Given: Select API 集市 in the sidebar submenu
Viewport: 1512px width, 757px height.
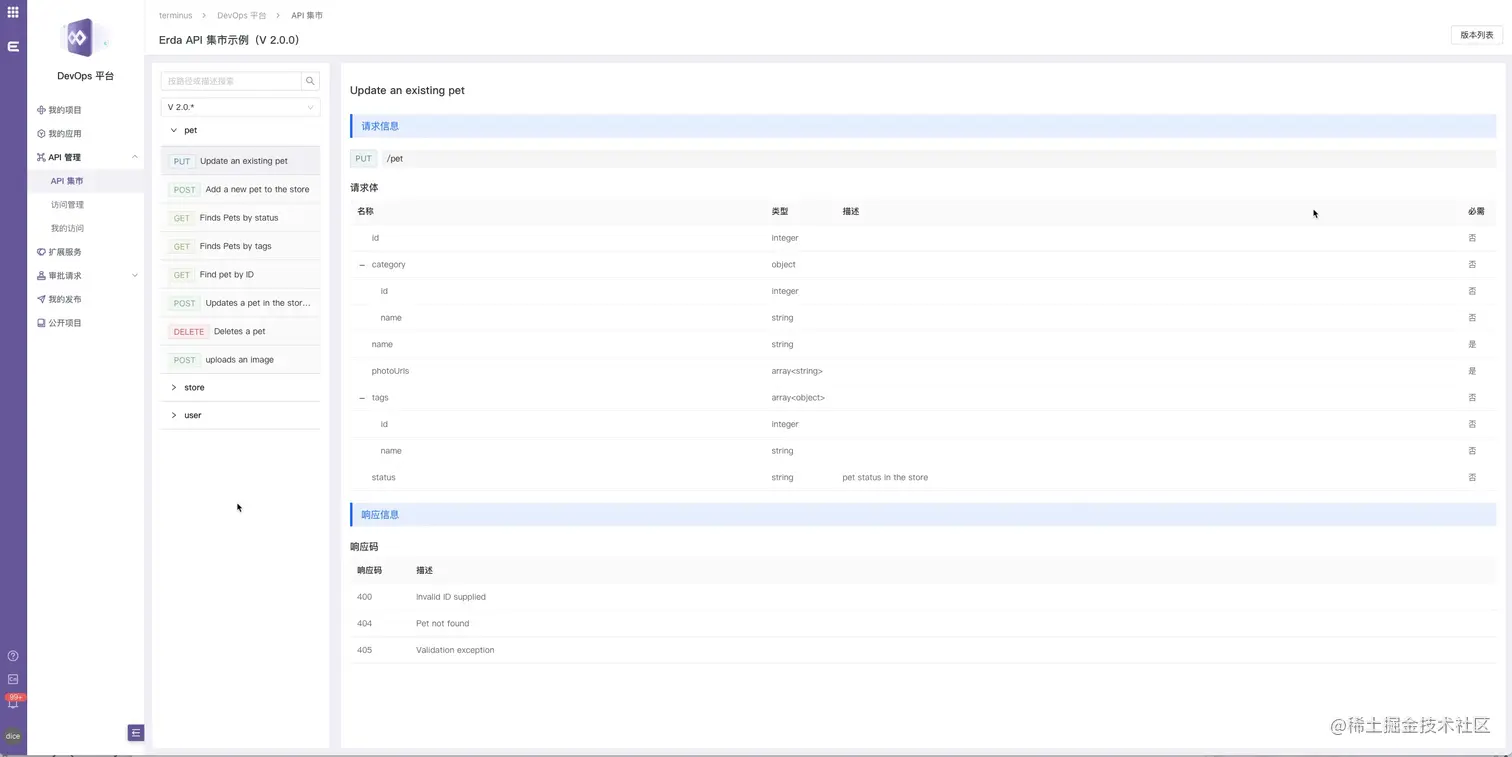Looking at the screenshot, I should pyautogui.click(x=67, y=181).
